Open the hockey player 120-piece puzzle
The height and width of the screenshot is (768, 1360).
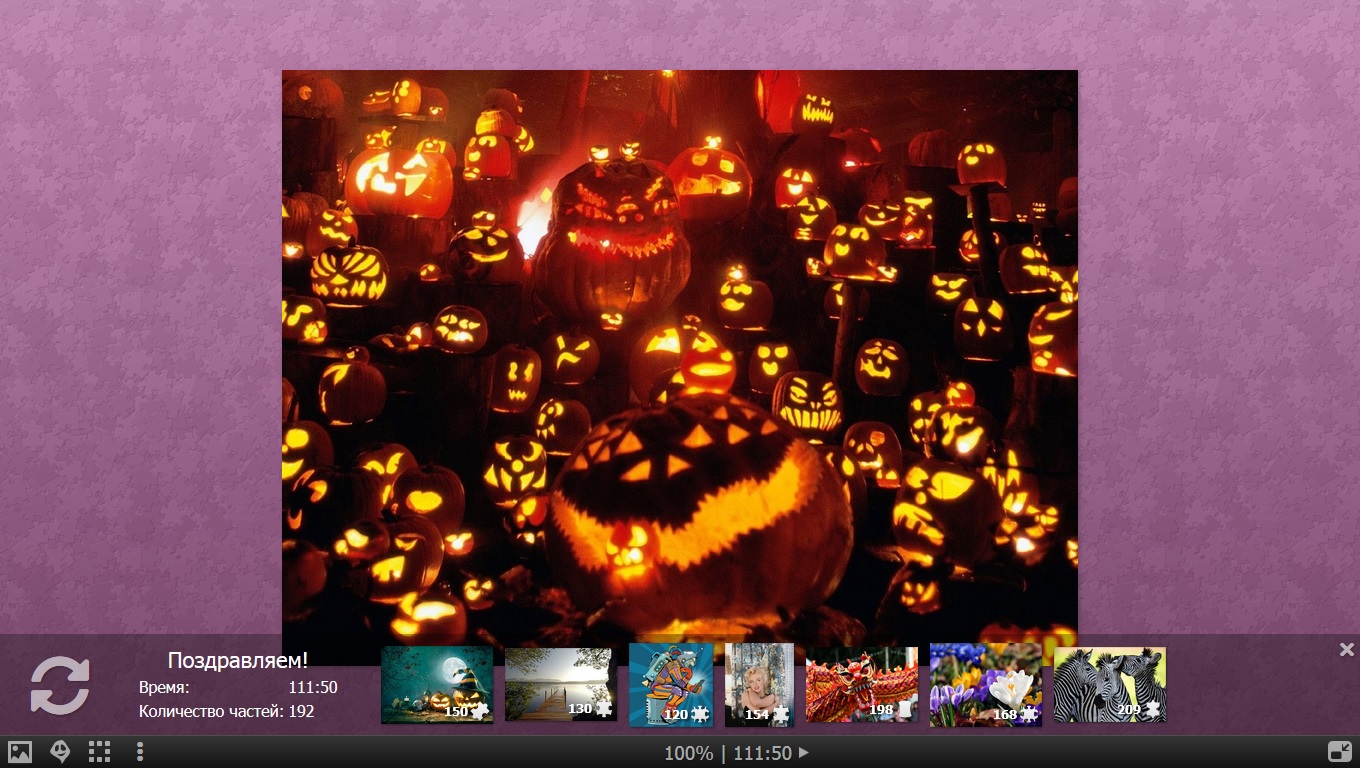click(671, 684)
